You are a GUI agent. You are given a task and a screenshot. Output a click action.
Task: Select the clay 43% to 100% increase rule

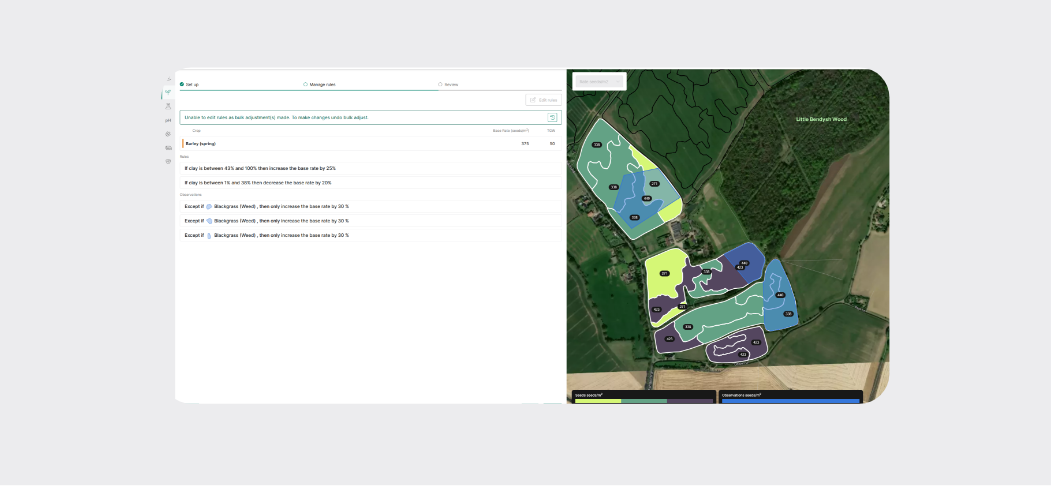[371, 168]
